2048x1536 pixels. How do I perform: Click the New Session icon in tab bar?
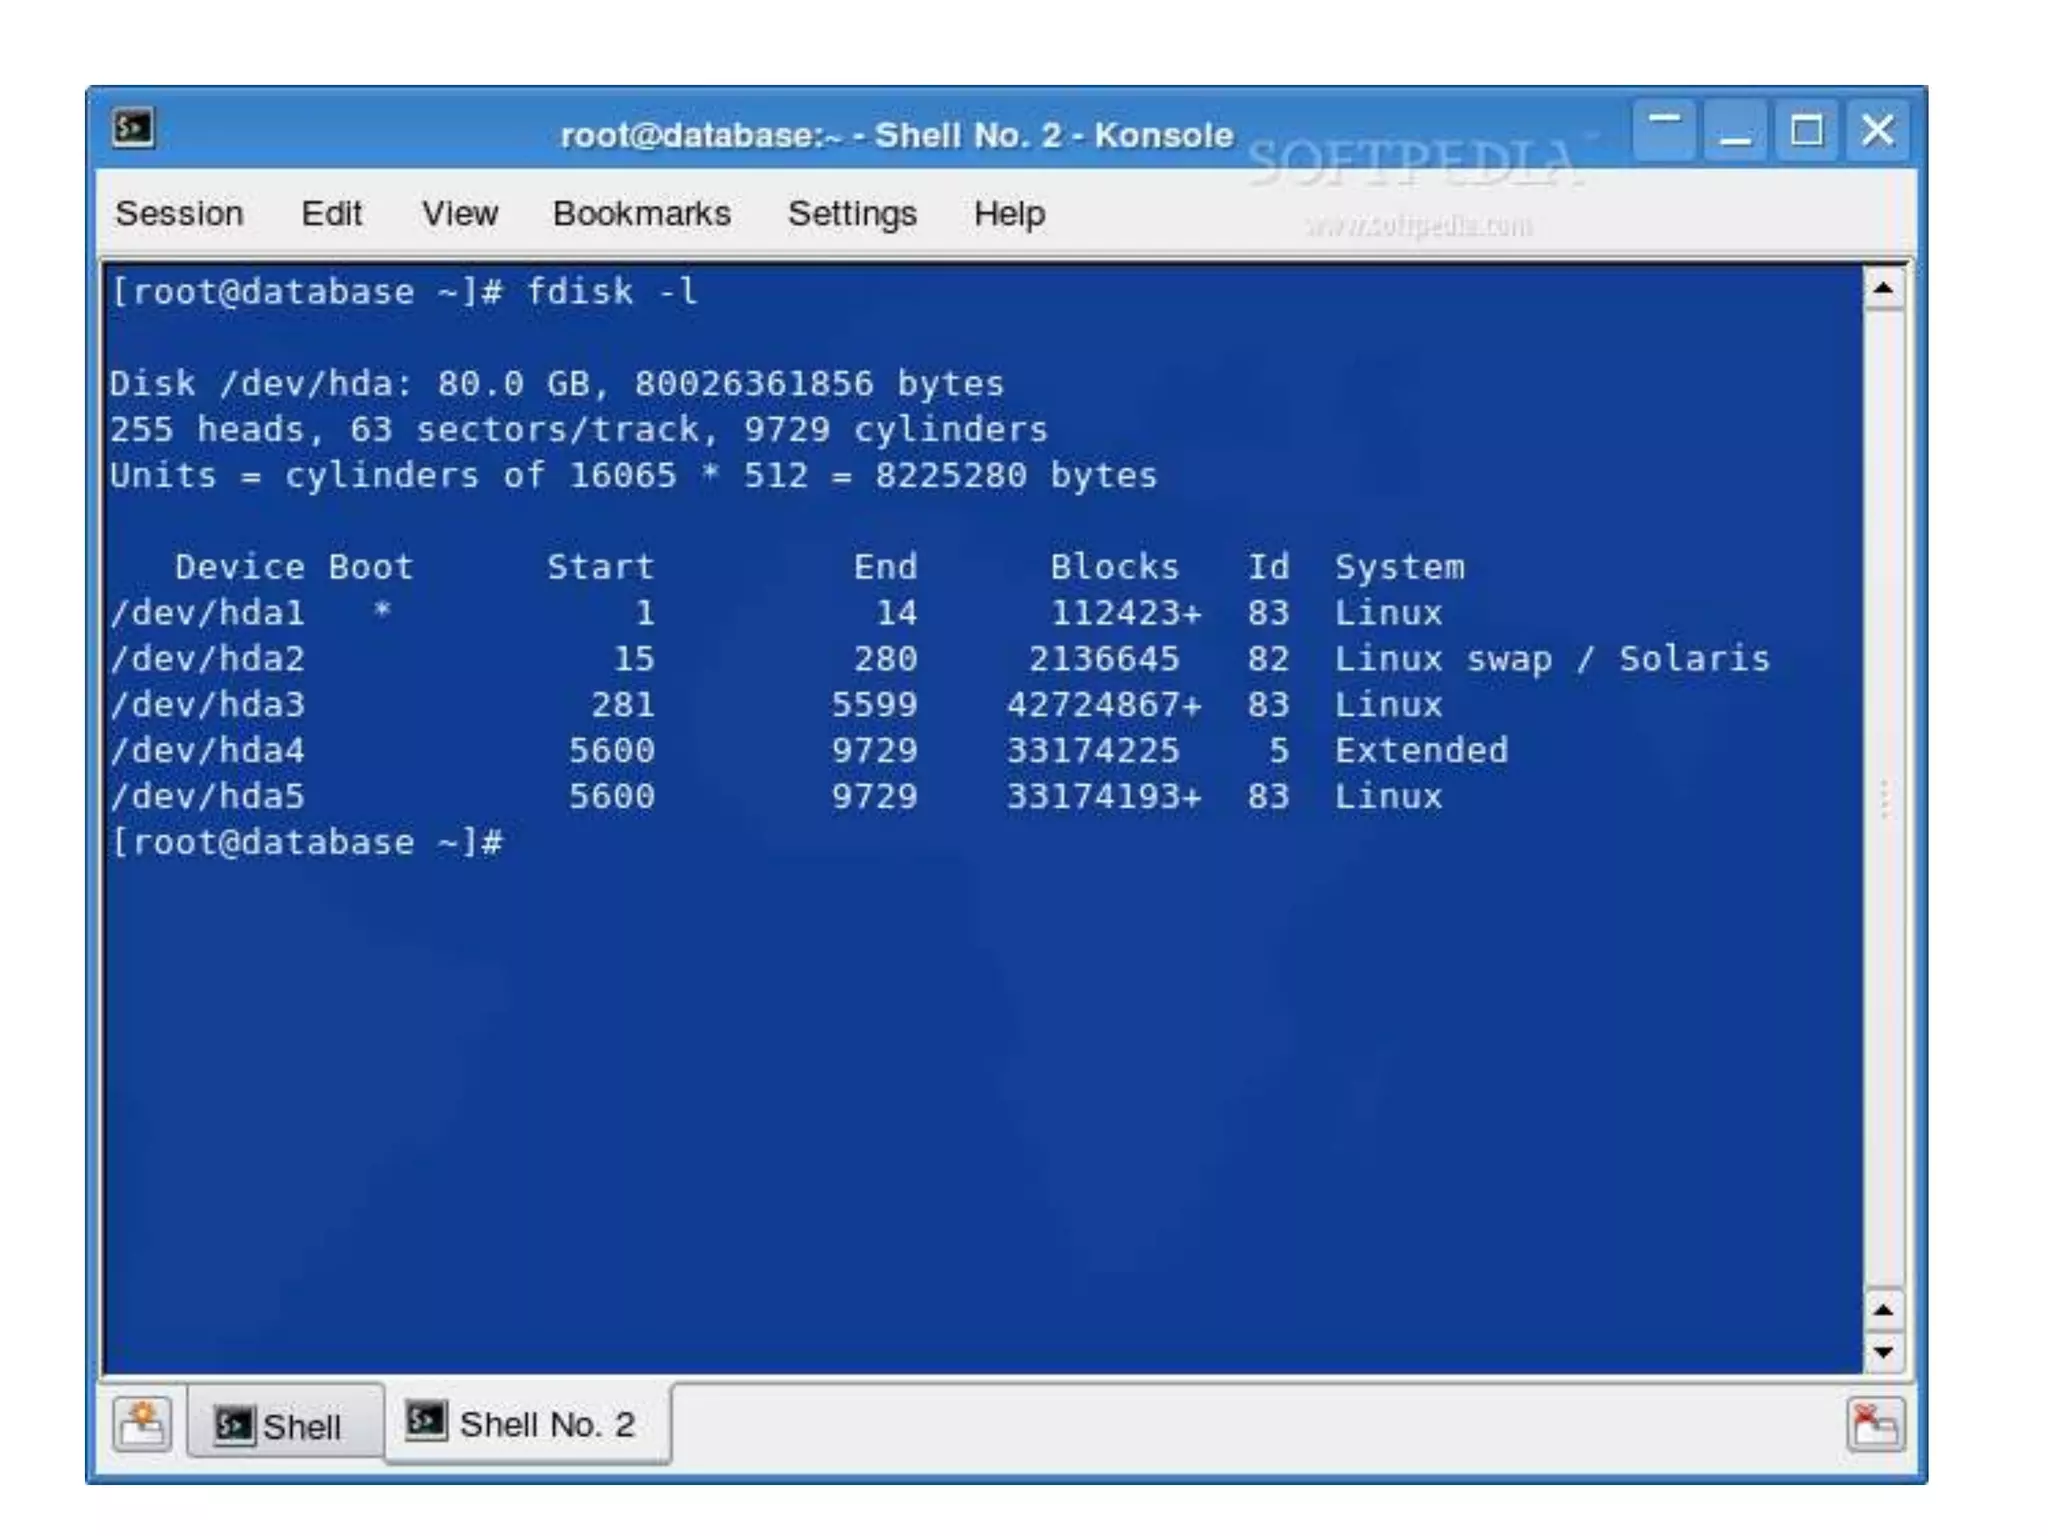[x=142, y=1424]
